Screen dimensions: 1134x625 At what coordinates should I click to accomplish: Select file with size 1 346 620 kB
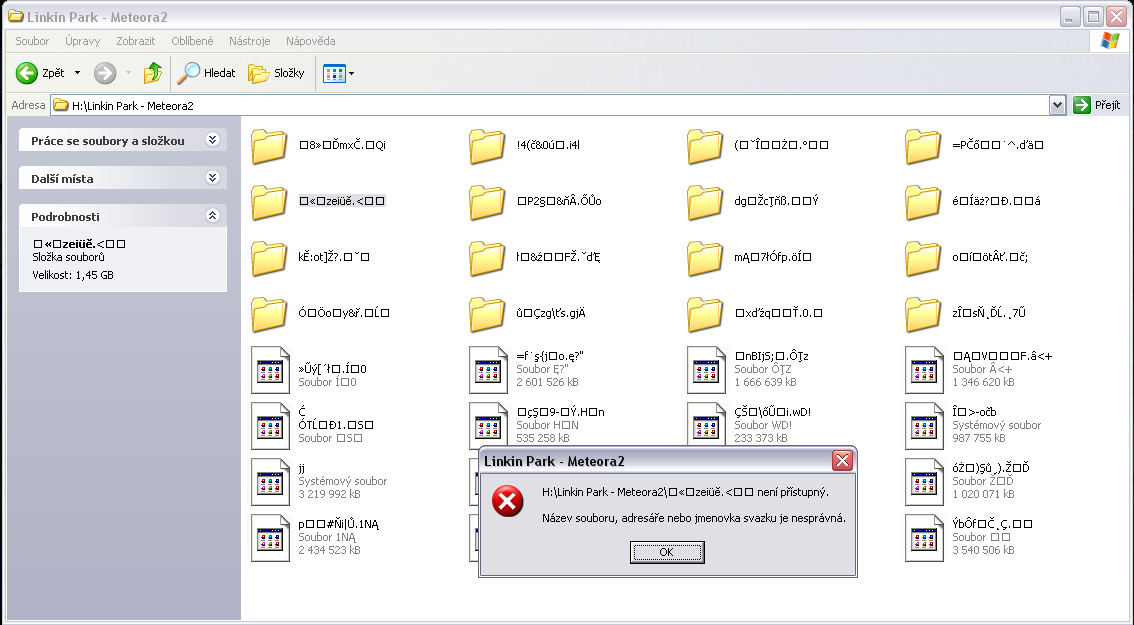[924, 370]
